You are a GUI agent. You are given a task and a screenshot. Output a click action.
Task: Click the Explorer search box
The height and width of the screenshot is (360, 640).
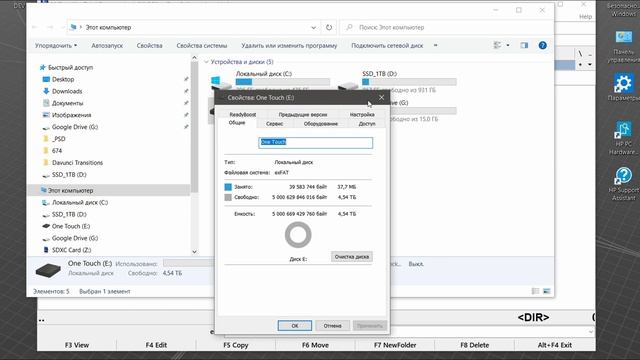coord(447,27)
